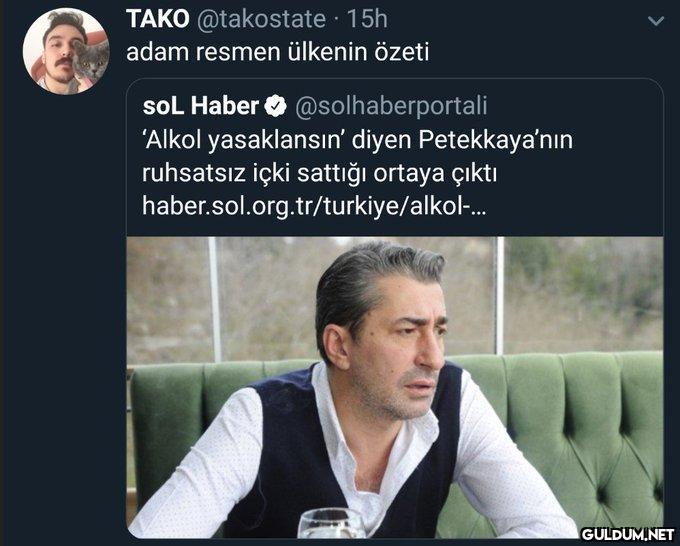The height and width of the screenshot is (546, 680).
Task: Click the 'Alkol yasaklansın' headline line
Action: (x=357, y=141)
